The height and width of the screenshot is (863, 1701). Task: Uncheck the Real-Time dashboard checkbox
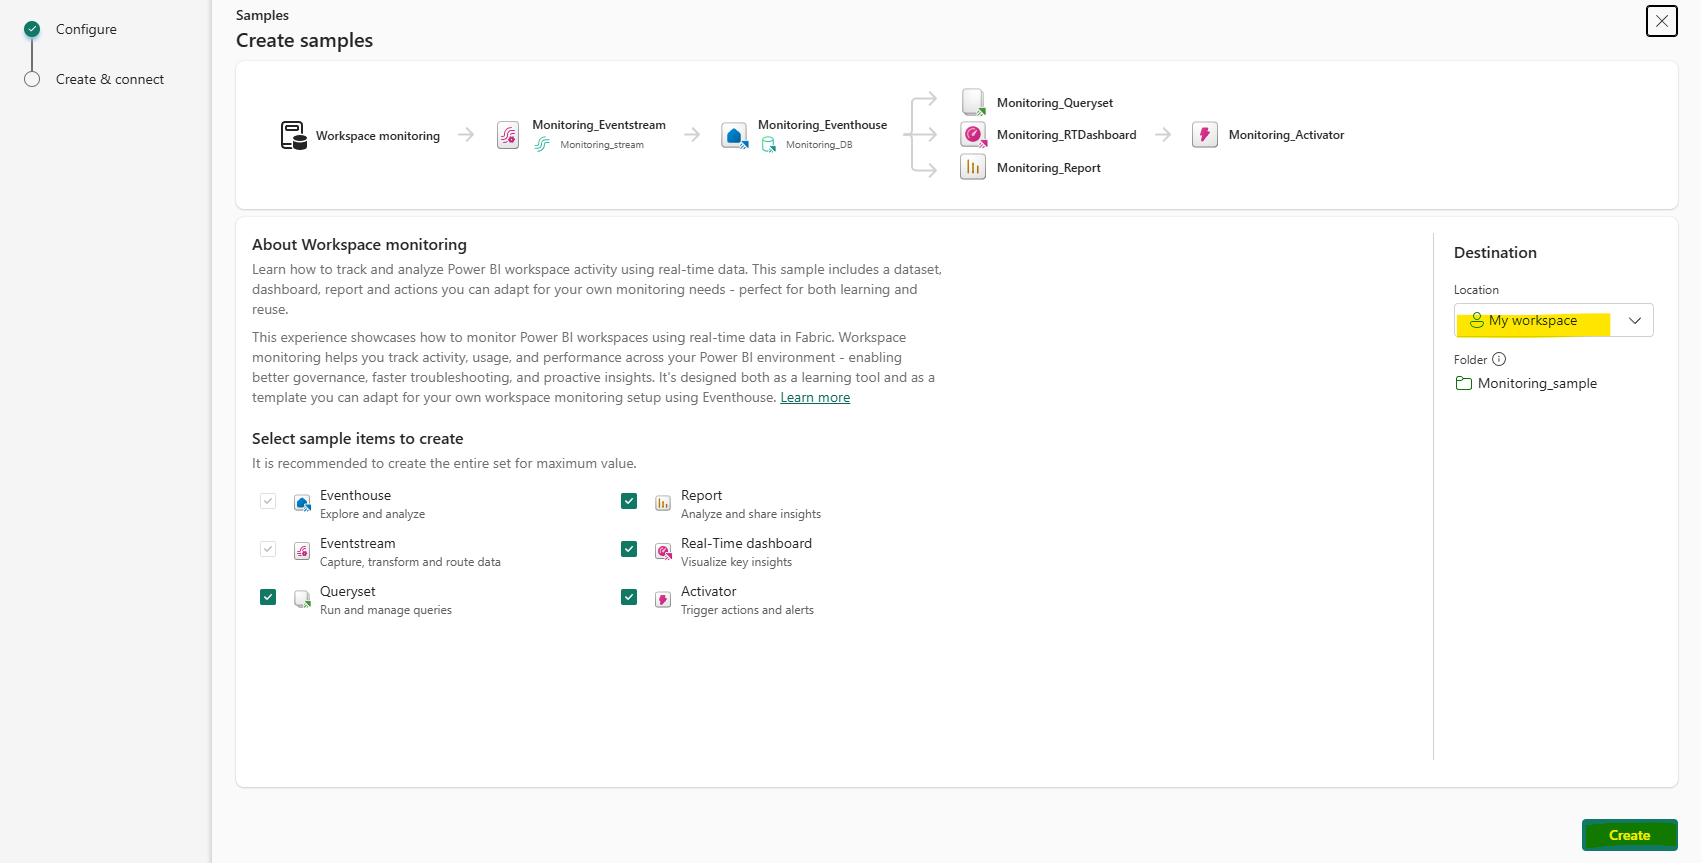(629, 549)
